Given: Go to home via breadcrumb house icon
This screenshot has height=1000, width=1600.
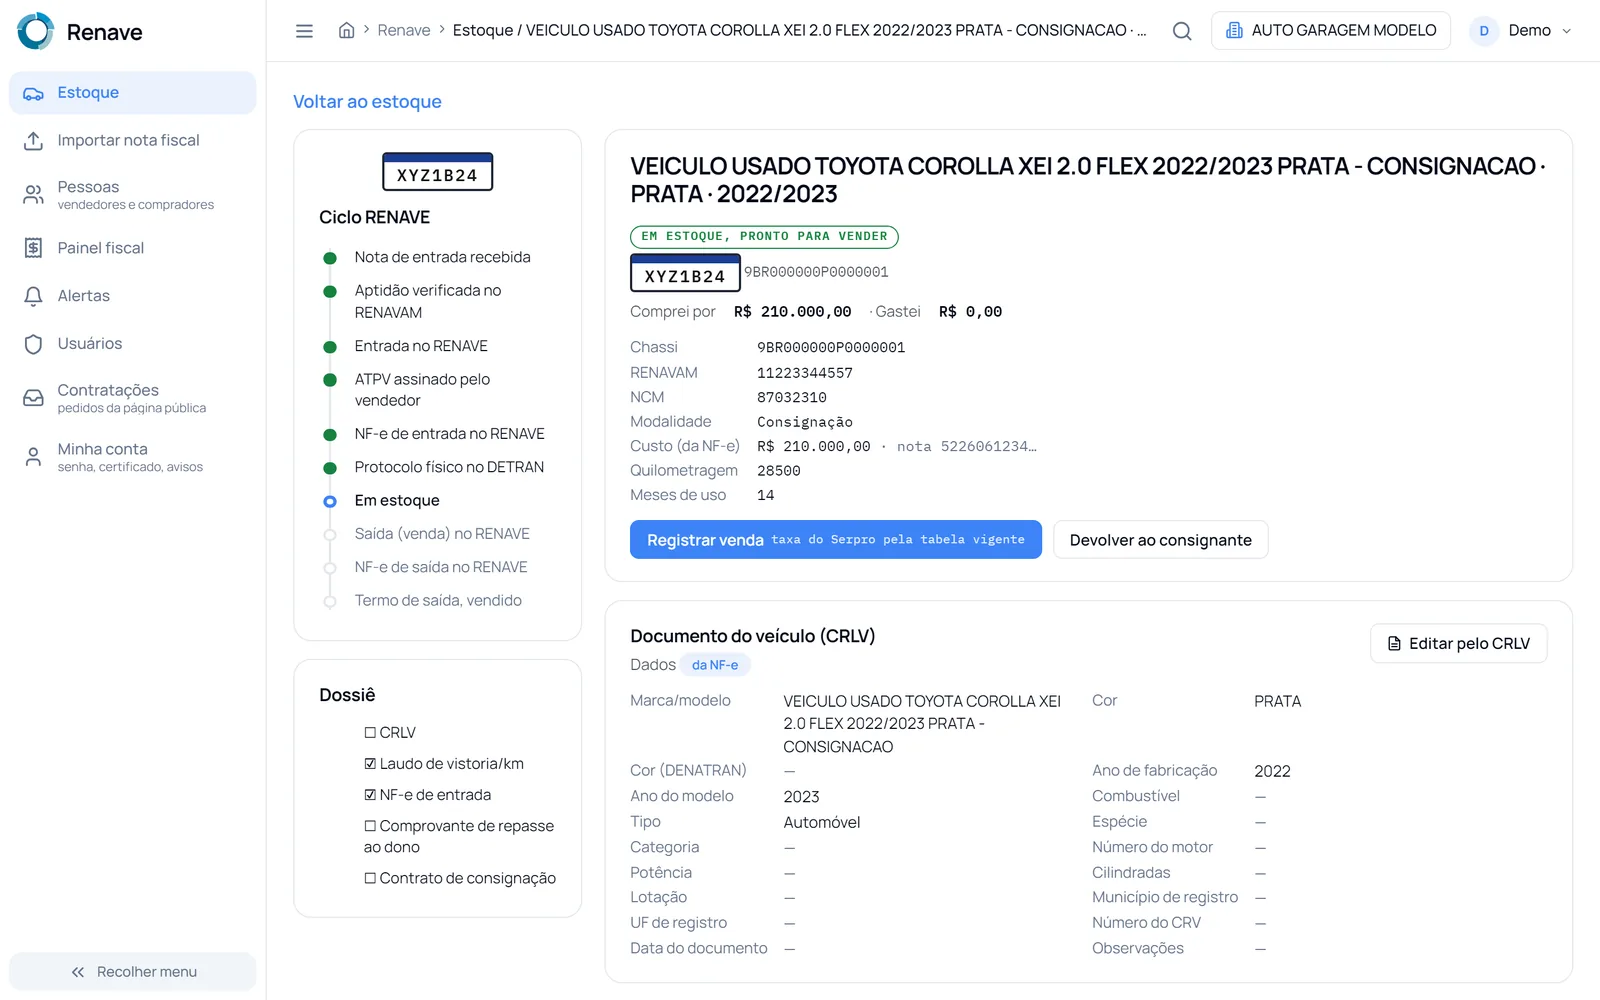Looking at the screenshot, I should (346, 30).
